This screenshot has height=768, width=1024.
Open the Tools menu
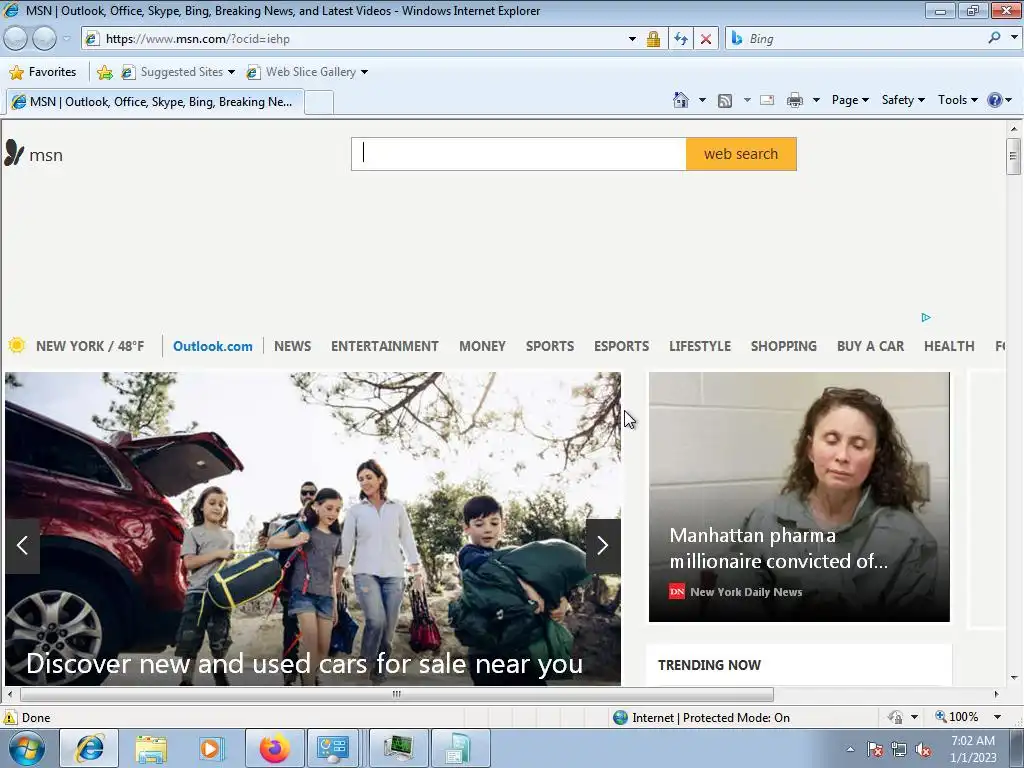click(x=957, y=100)
